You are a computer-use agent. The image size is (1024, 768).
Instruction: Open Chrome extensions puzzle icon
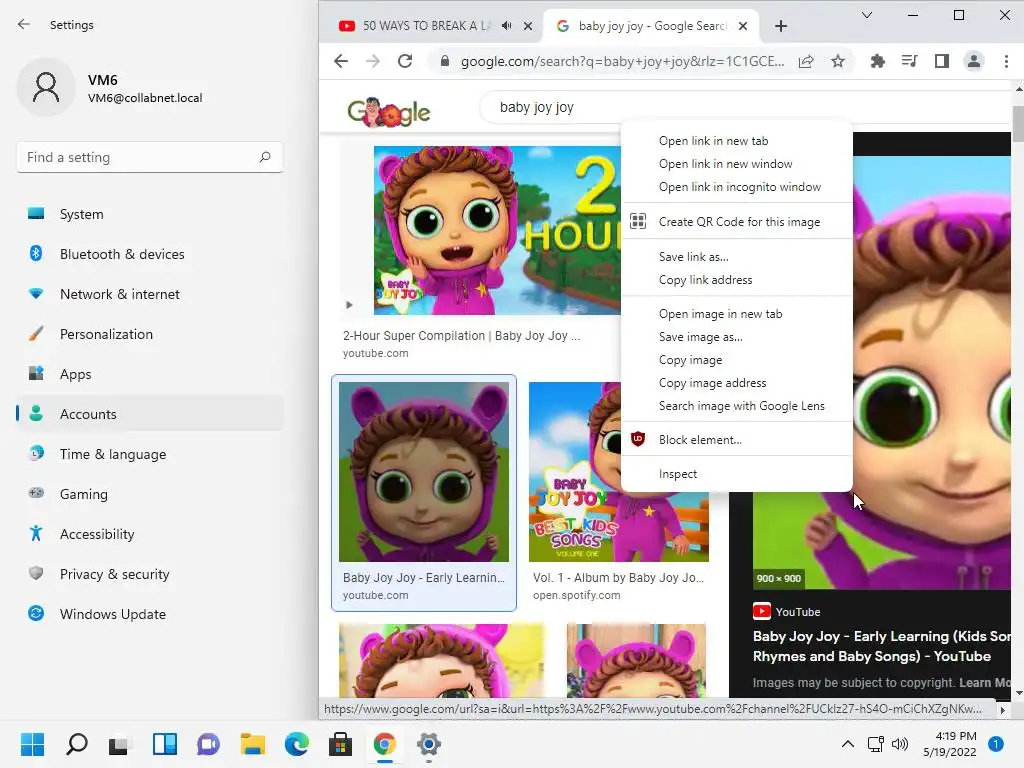tap(878, 61)
